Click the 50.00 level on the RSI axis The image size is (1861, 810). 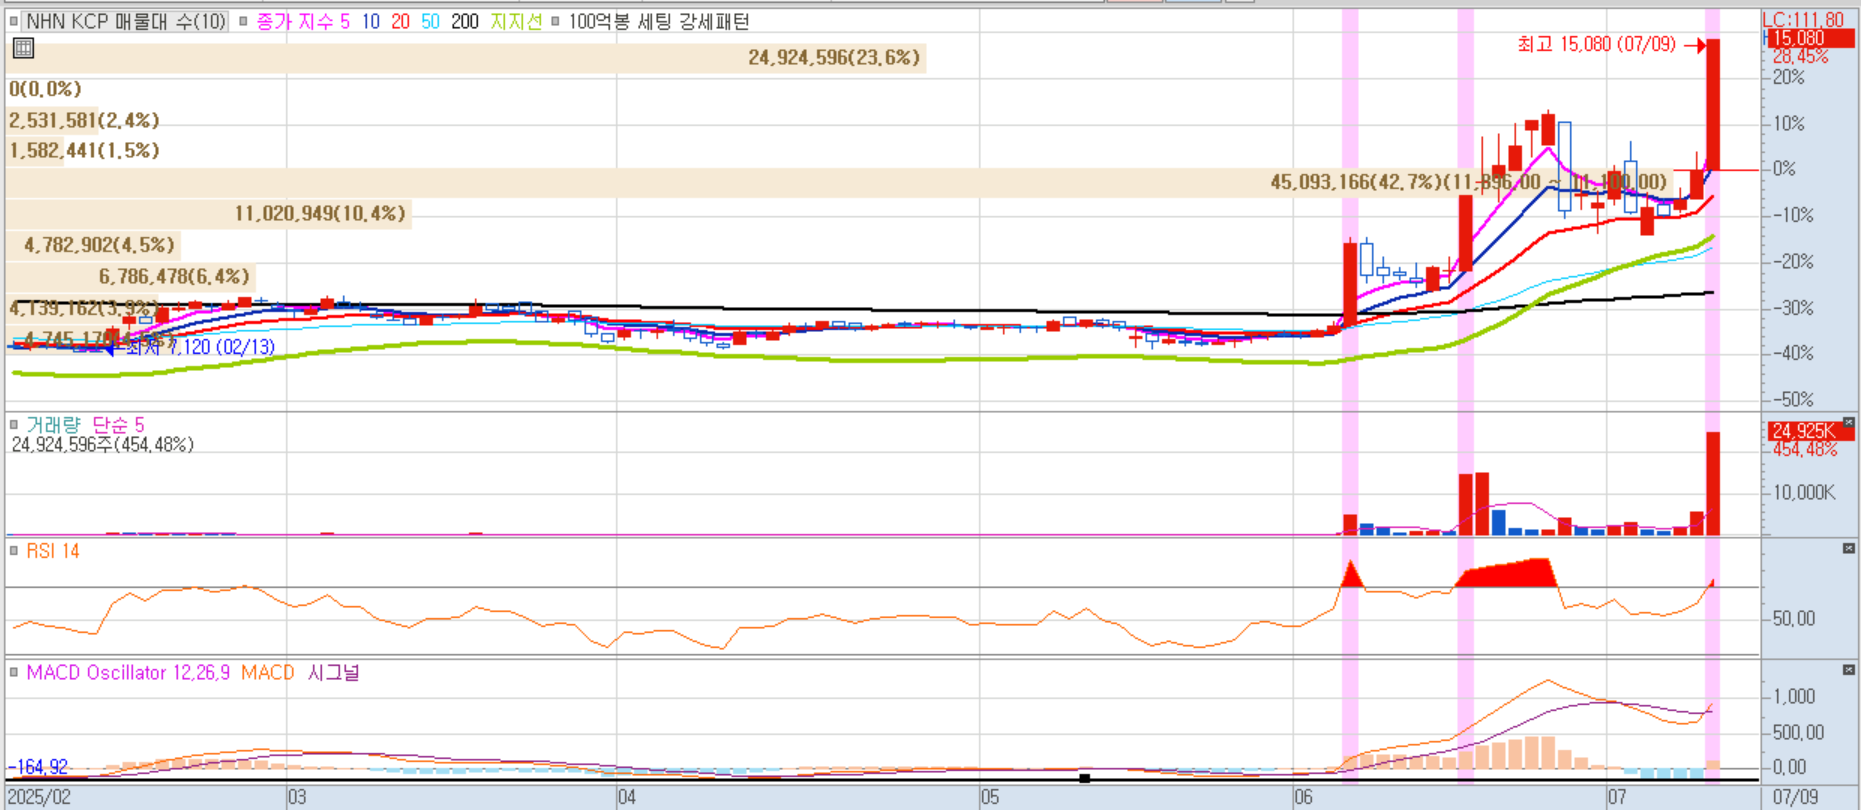1794,619
